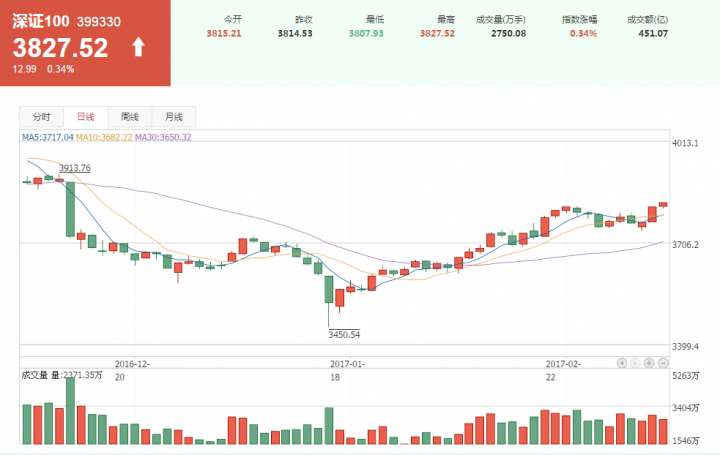This screenshot has width=720, height=455.
Task: Click the 成交额(亿) label
Action: tap(647, 19)
